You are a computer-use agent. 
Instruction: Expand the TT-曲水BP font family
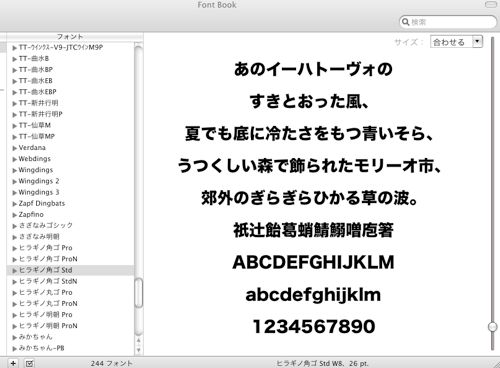[14, 70]
